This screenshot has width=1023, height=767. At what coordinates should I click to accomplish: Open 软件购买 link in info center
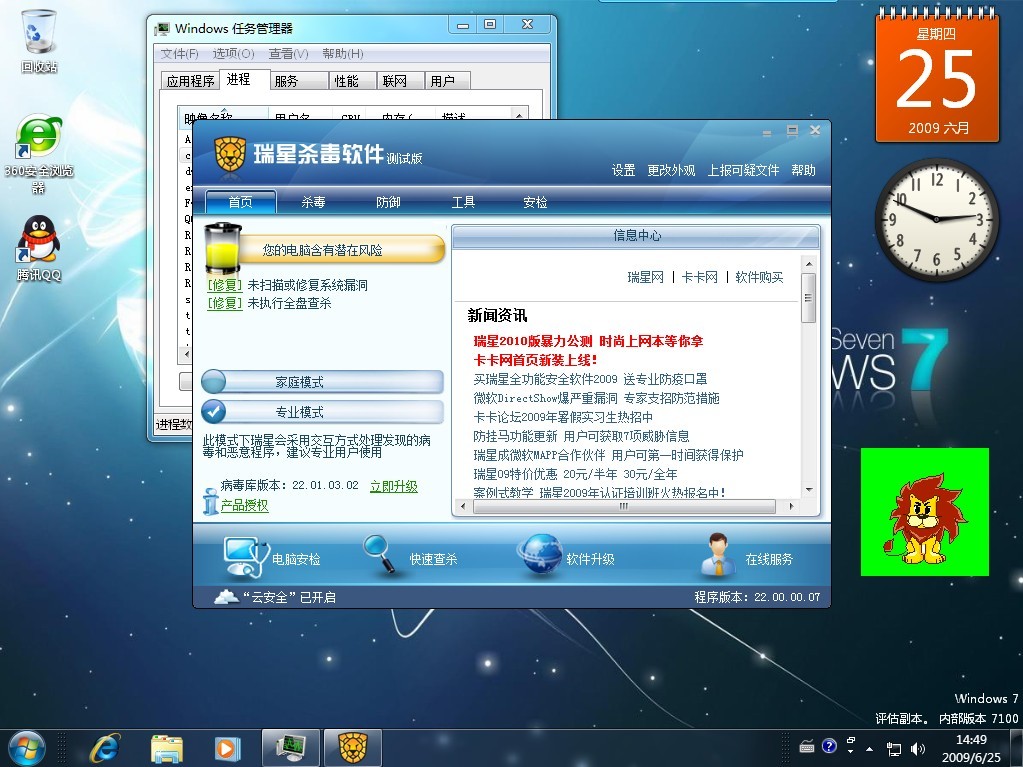coord(759,277)
